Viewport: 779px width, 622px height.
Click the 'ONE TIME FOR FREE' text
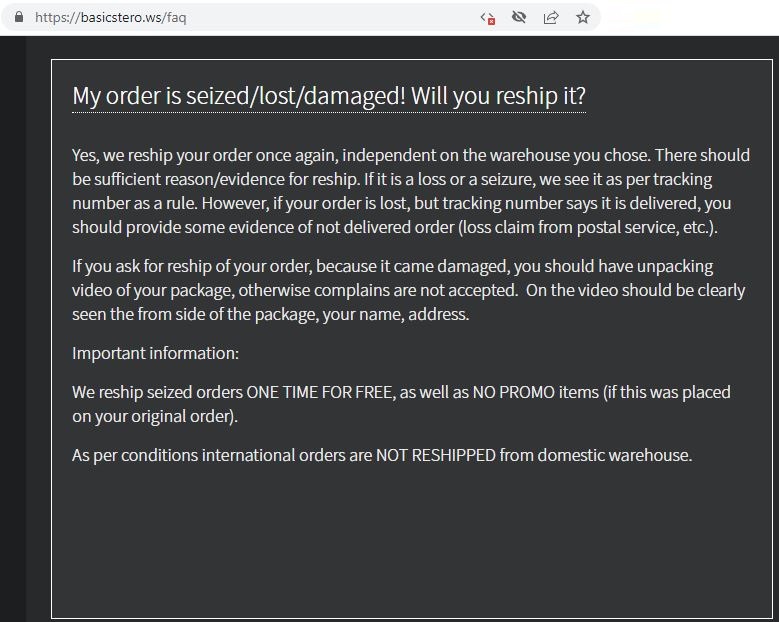pos(320,391)
